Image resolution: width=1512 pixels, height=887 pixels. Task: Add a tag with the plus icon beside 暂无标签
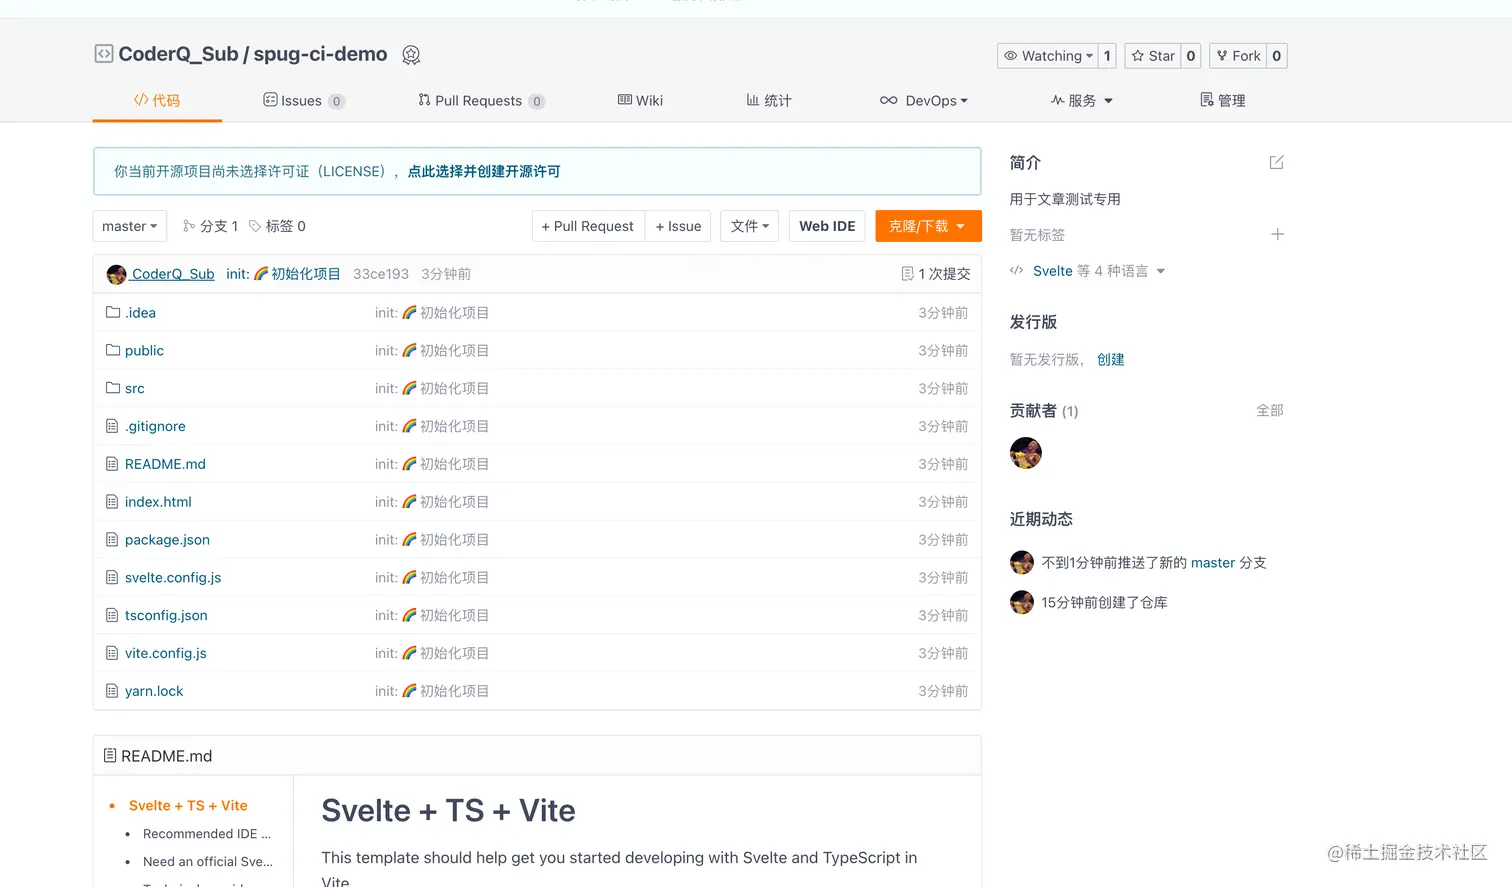click(1277, 234)
